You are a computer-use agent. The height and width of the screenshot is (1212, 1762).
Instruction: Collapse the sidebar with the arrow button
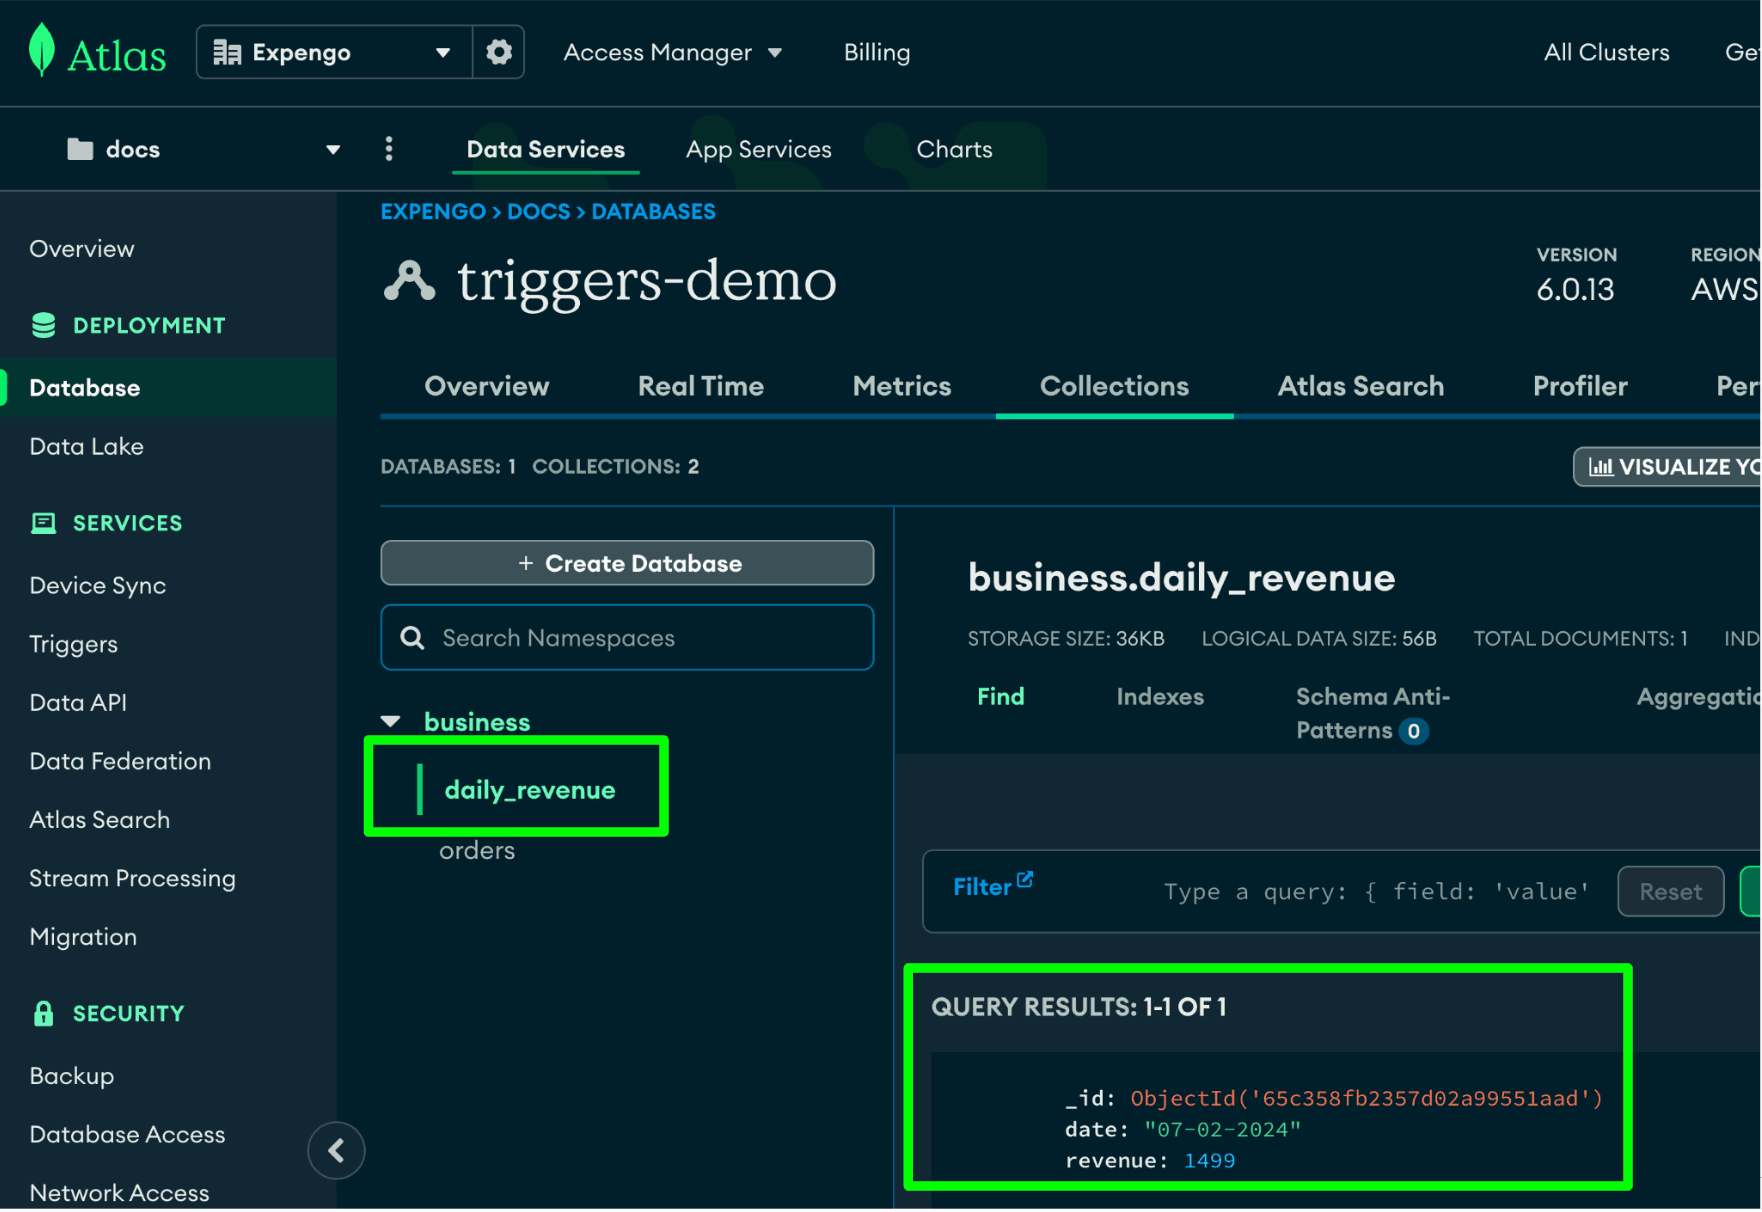pos(336,1151)
